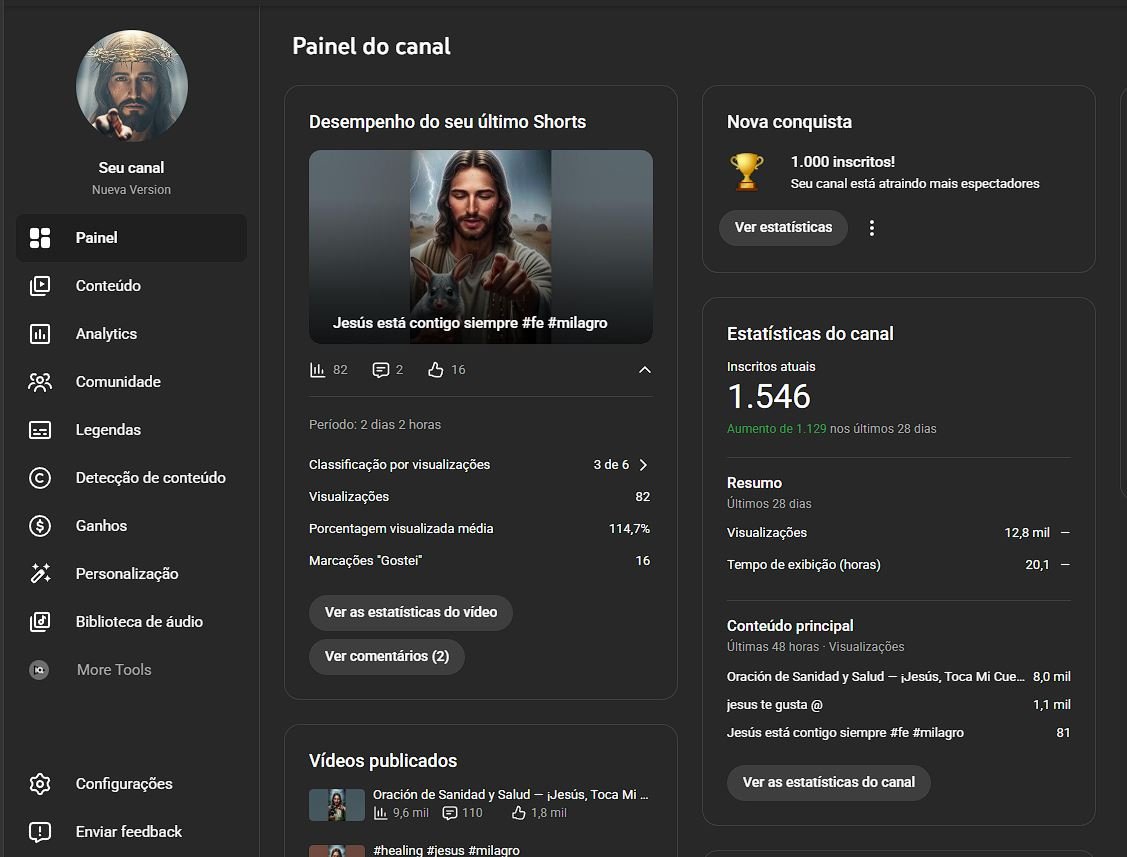This screenshot has width=1127, height=857.
Task: Open Analytics in the sidebar
Action: [132, 334]
